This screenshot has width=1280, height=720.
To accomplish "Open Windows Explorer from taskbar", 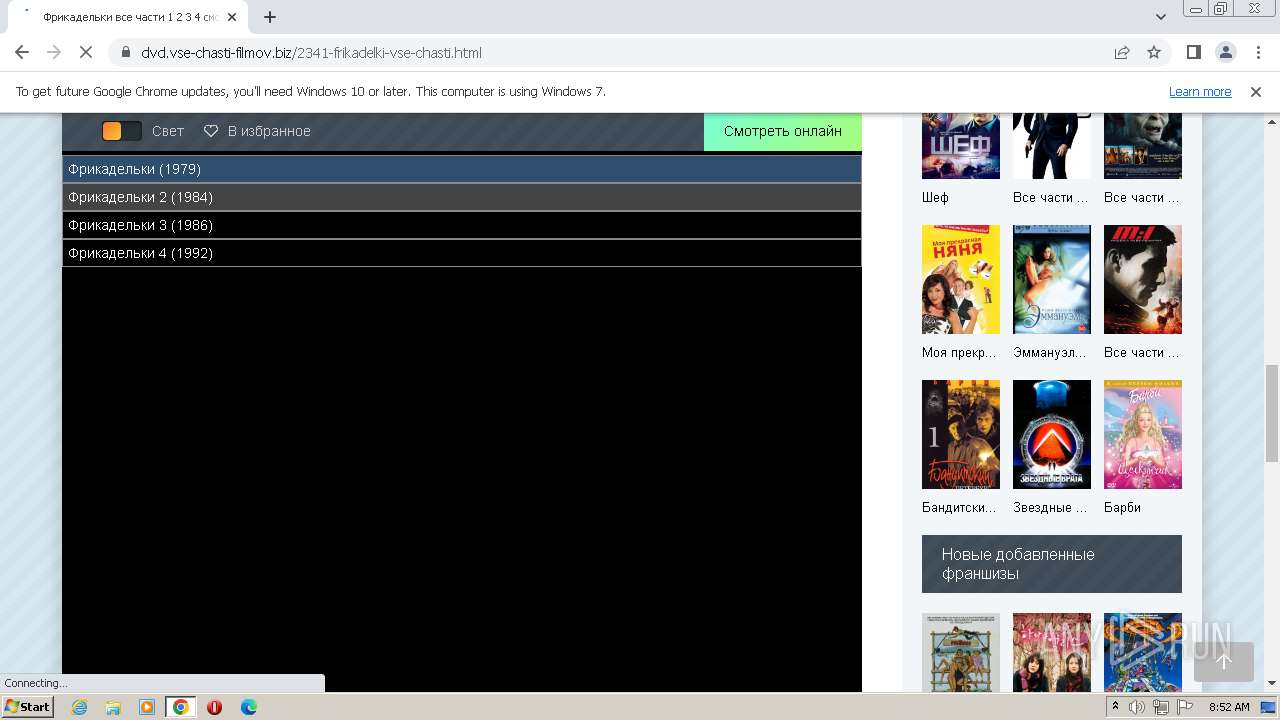I will (113, 707).
